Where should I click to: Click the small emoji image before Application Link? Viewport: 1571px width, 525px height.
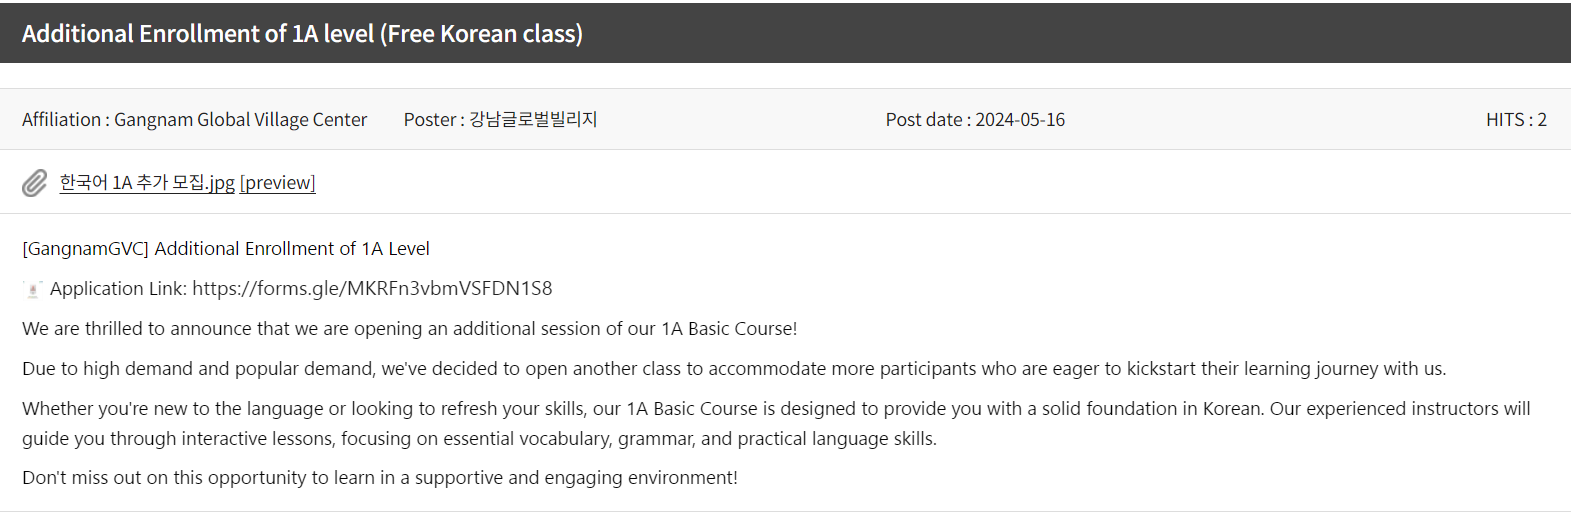pyautogui.click(x=33, y=289)
